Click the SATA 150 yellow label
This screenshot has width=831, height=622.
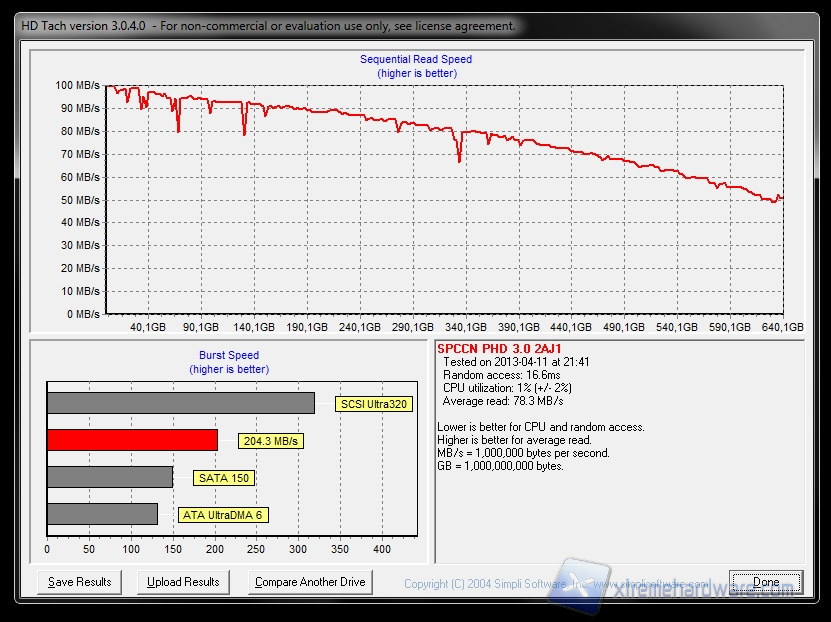(x=224, y=478)
